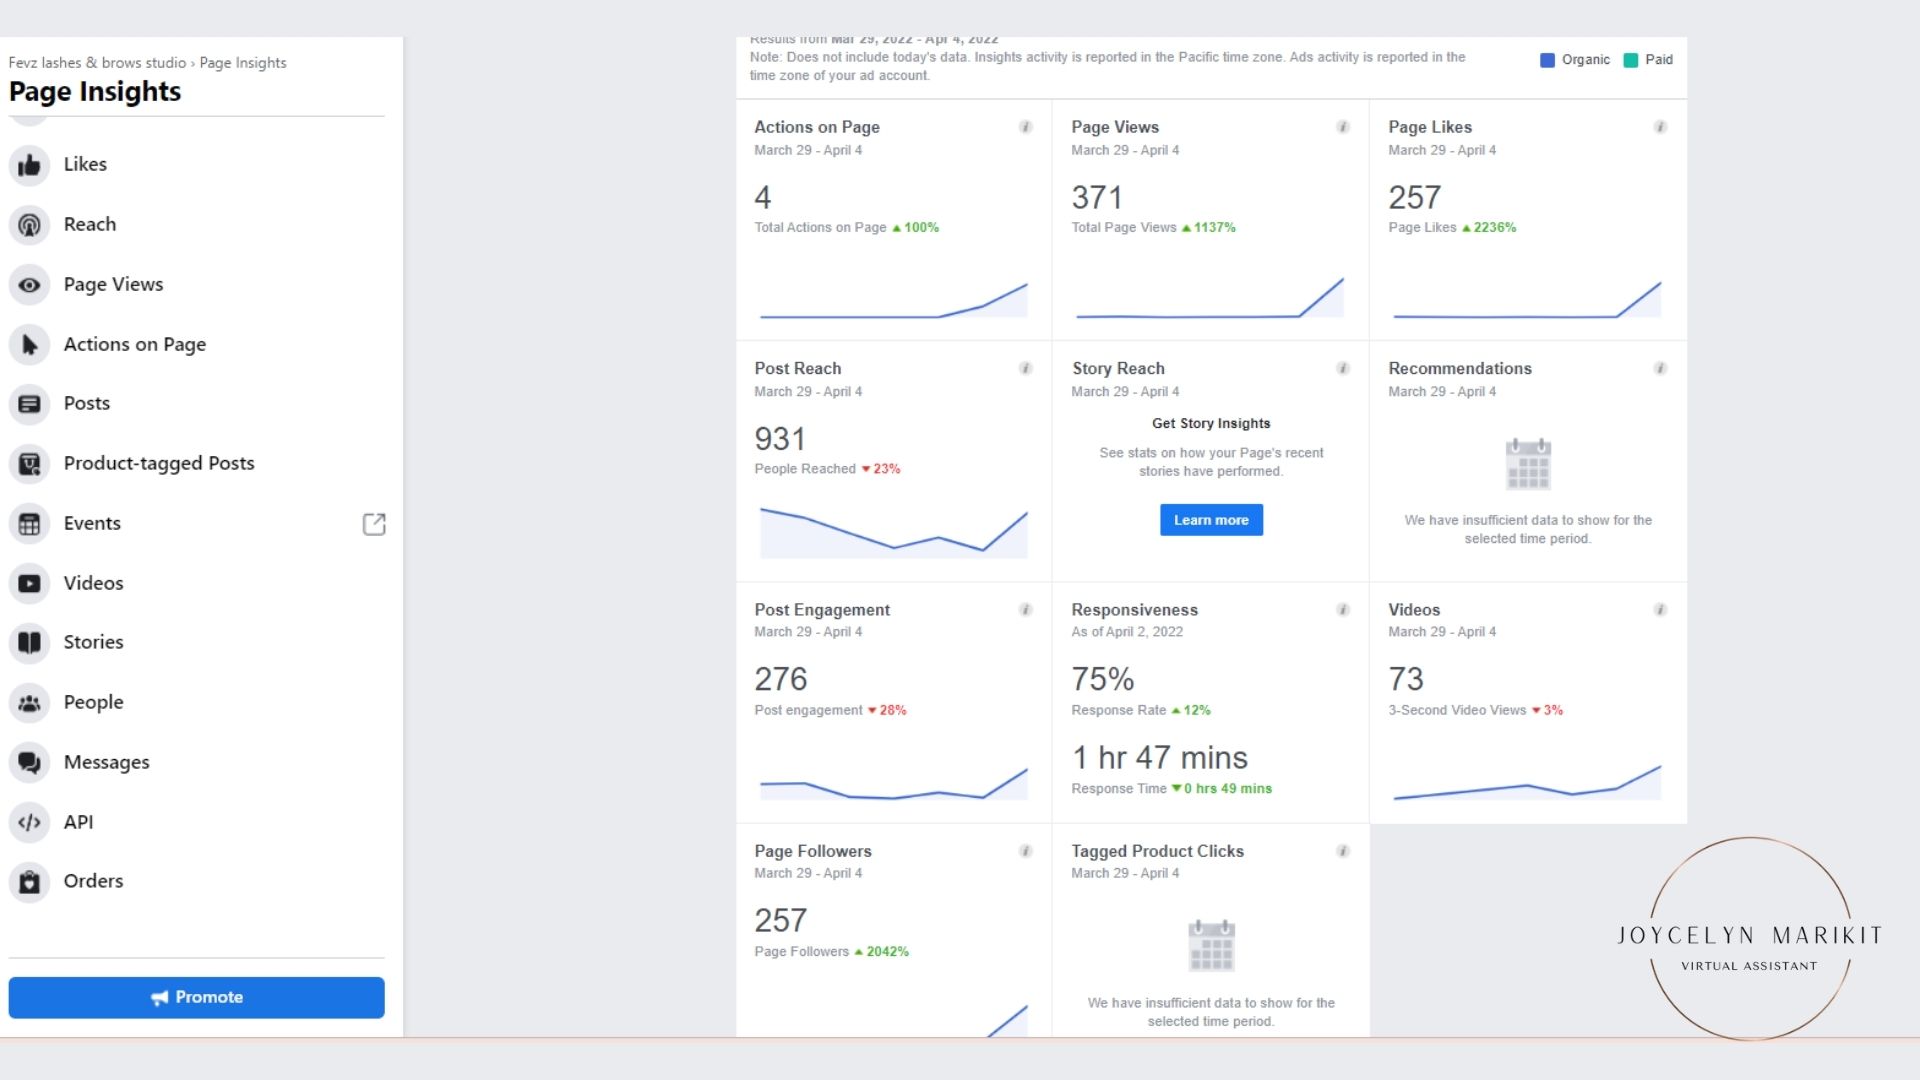The height and width of the screenshot is (1080, 1920).
Task: Go to Product-tagged Posts section
Action: point(158,463)
